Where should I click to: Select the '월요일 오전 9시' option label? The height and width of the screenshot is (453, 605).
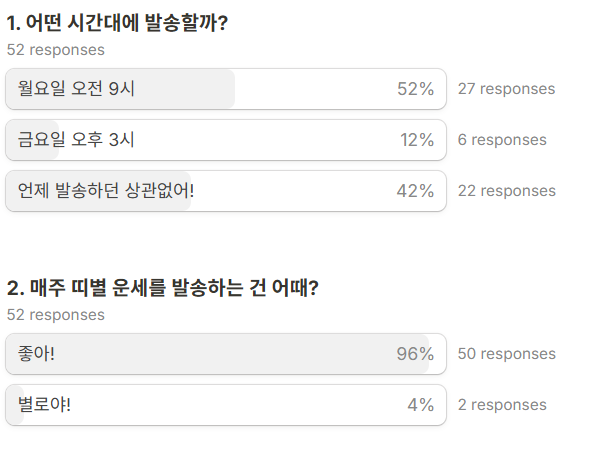pyautogui.click(x=76, y=89)
